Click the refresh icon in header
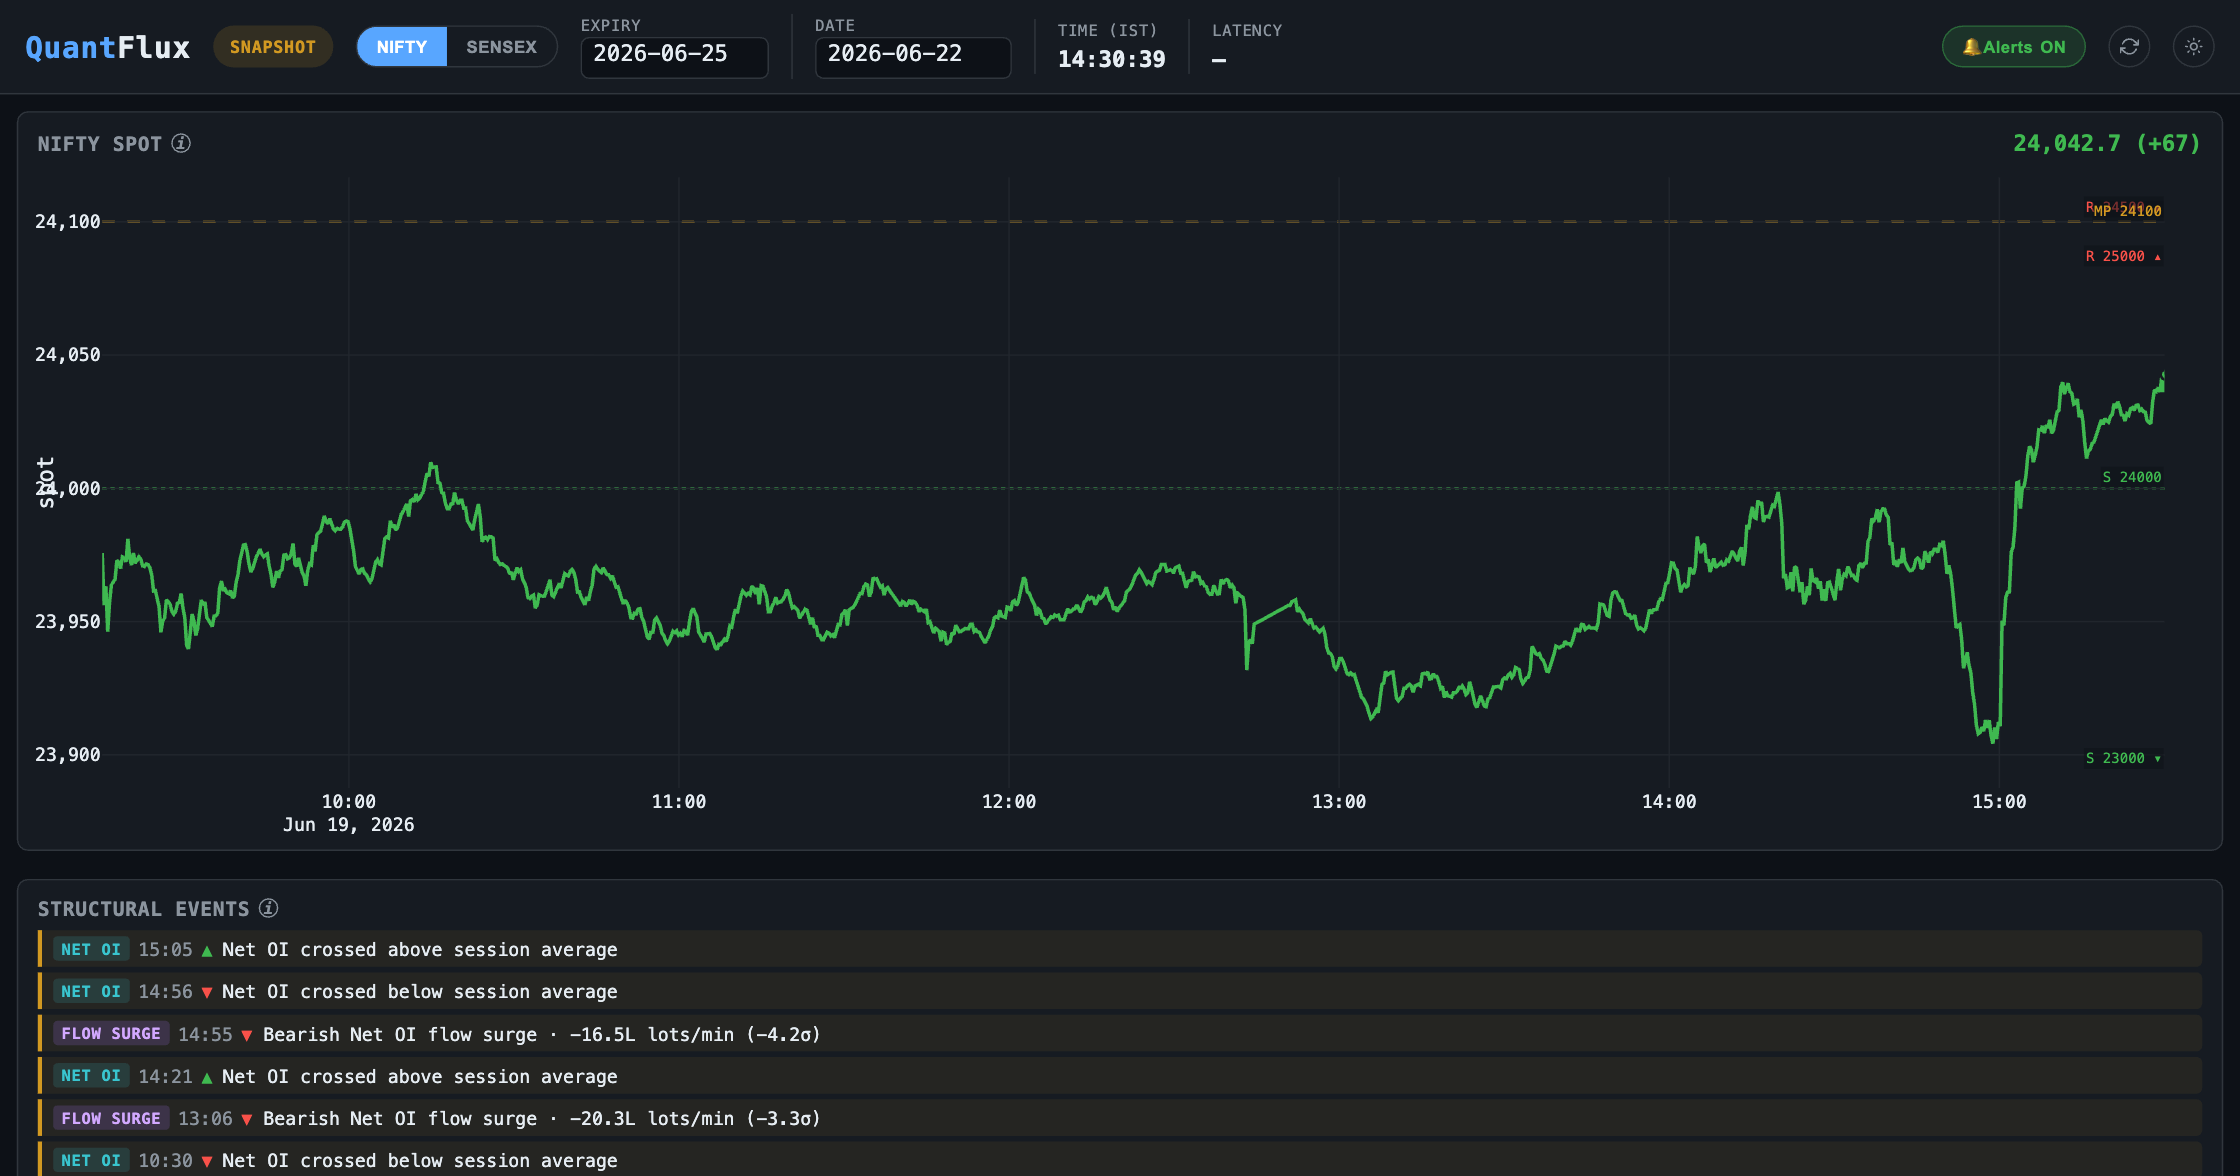This screenshot has width=2240, height=1176. 2129,47
